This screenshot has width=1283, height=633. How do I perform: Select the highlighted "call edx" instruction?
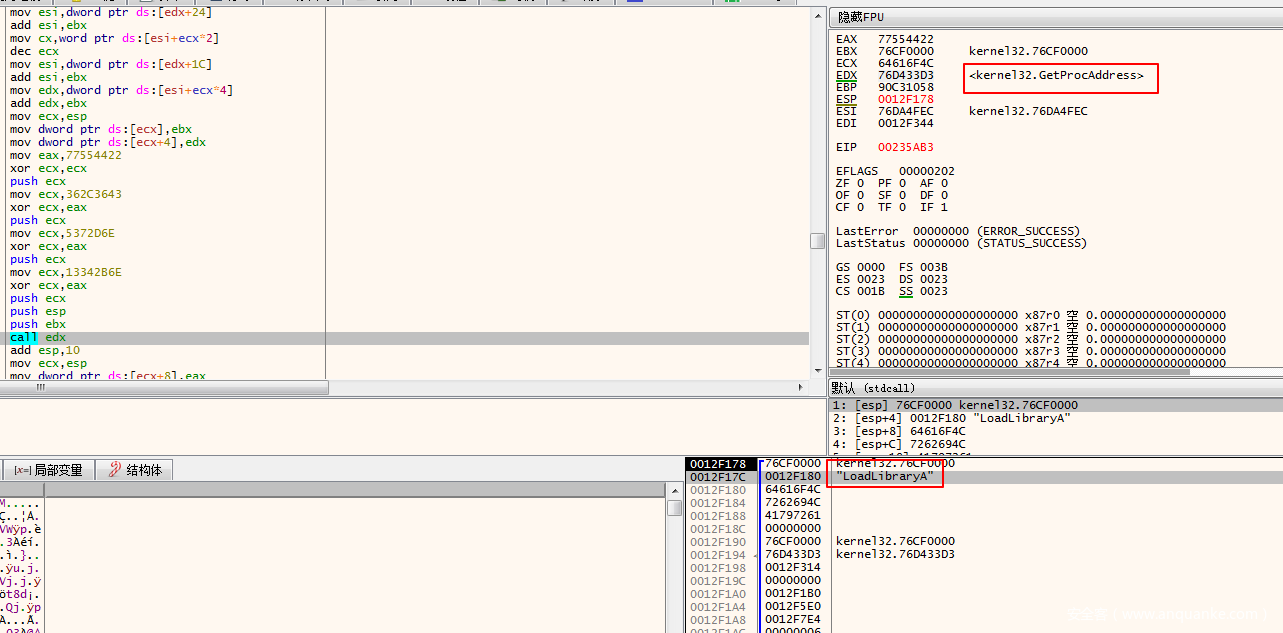(38, 338)
